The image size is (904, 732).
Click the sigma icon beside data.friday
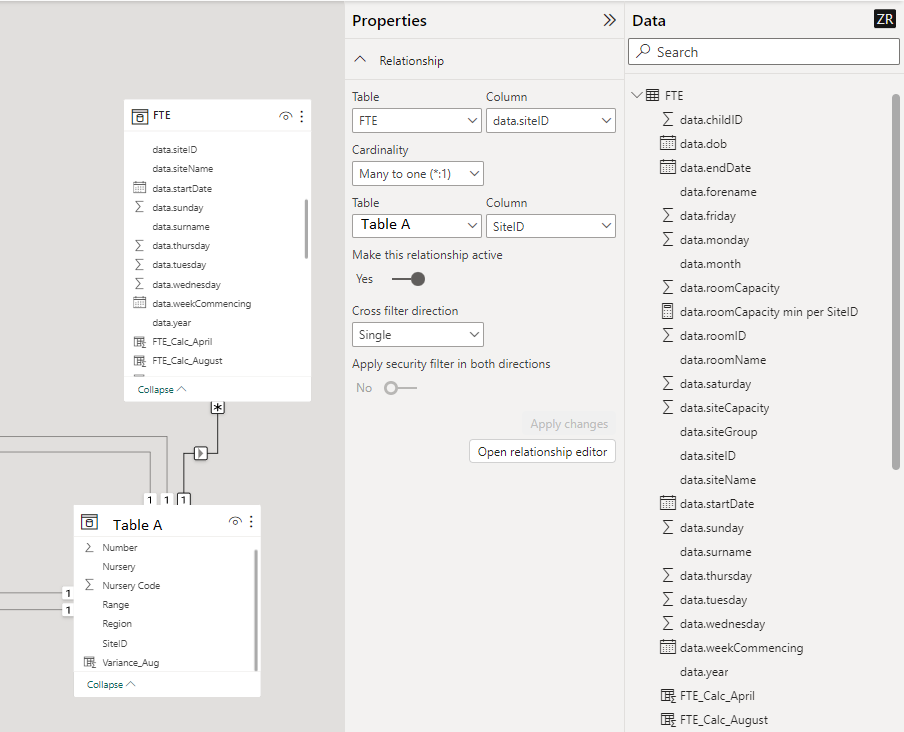668,216
